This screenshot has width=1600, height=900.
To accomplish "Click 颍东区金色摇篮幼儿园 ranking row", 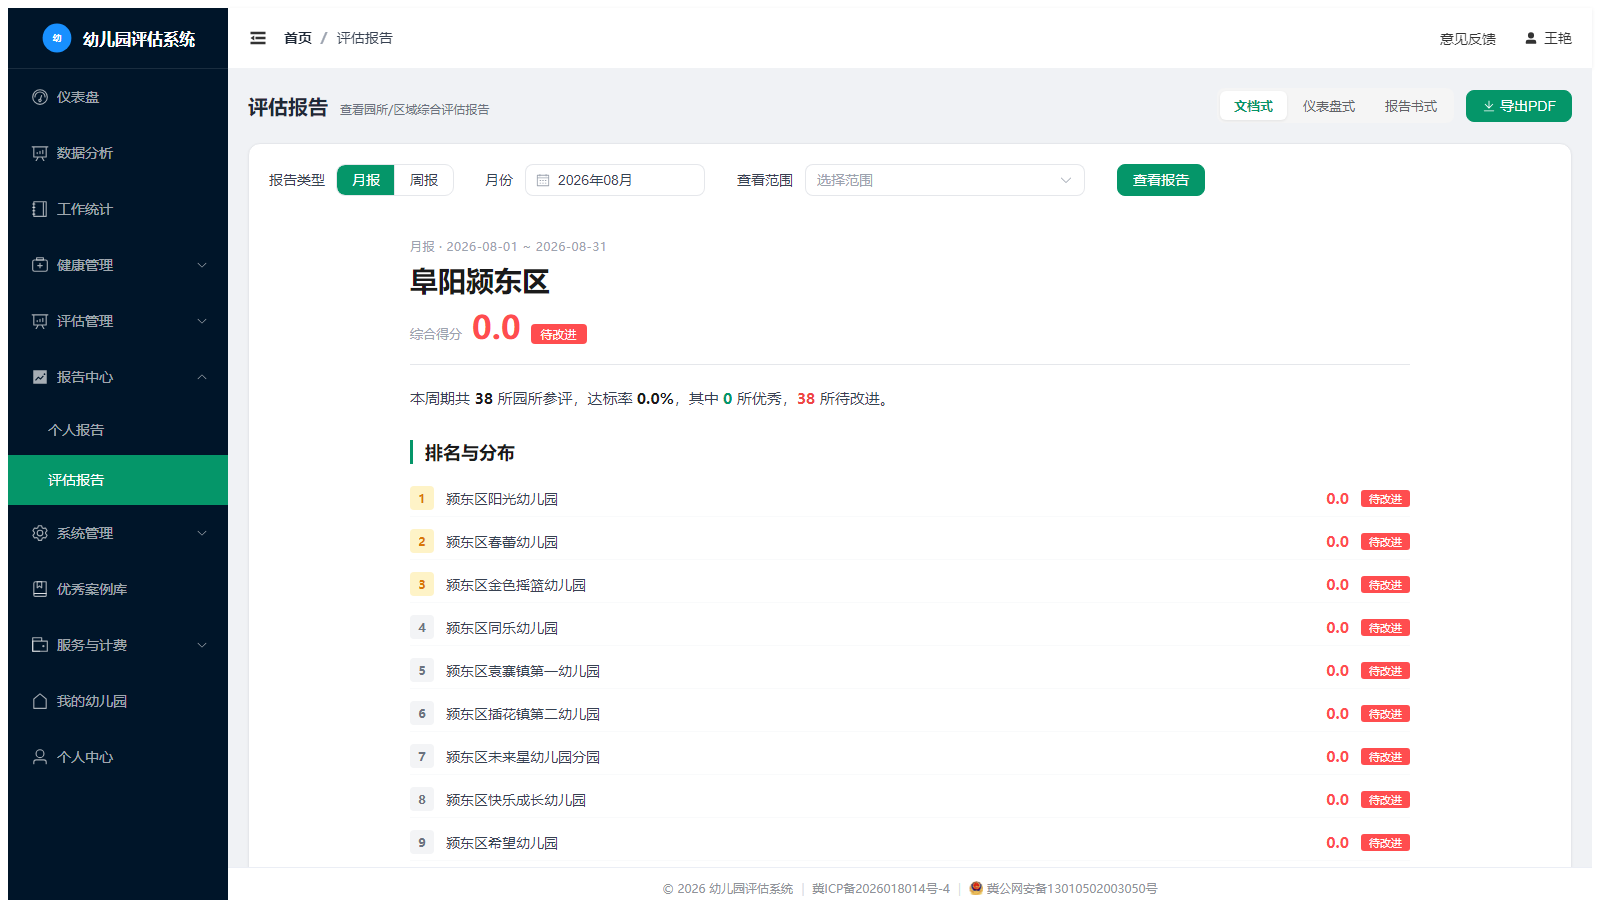I will (910, 584).
